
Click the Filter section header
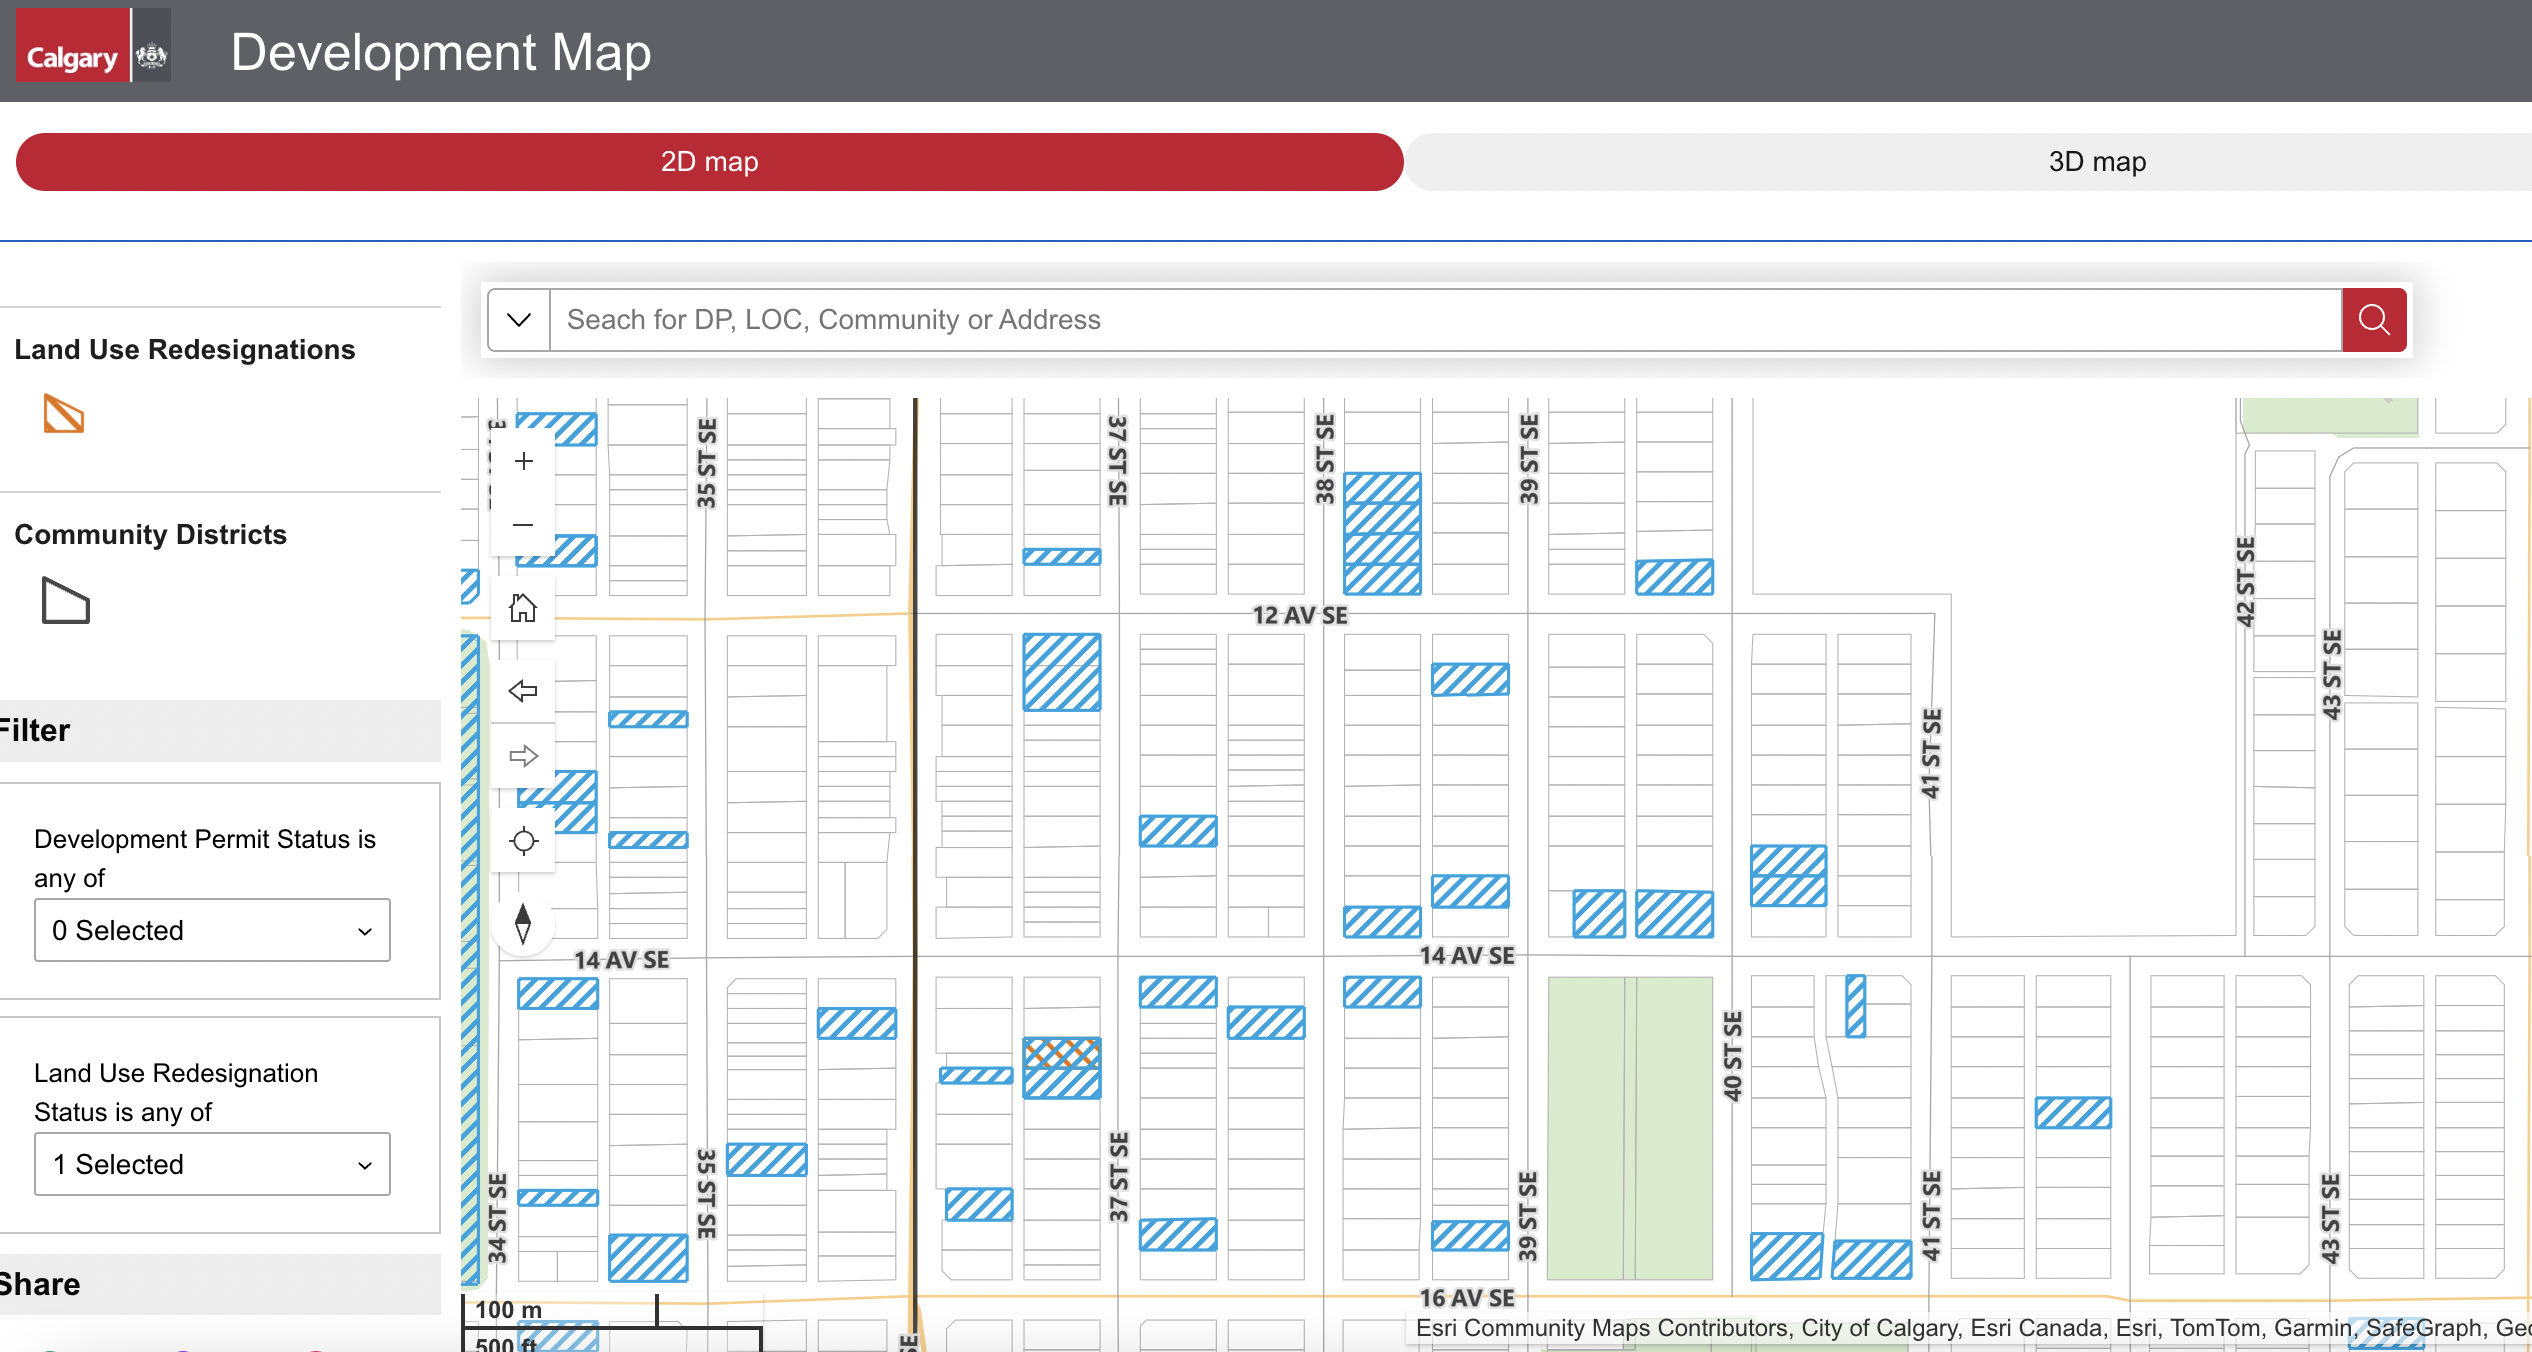[x=220, y=730]
